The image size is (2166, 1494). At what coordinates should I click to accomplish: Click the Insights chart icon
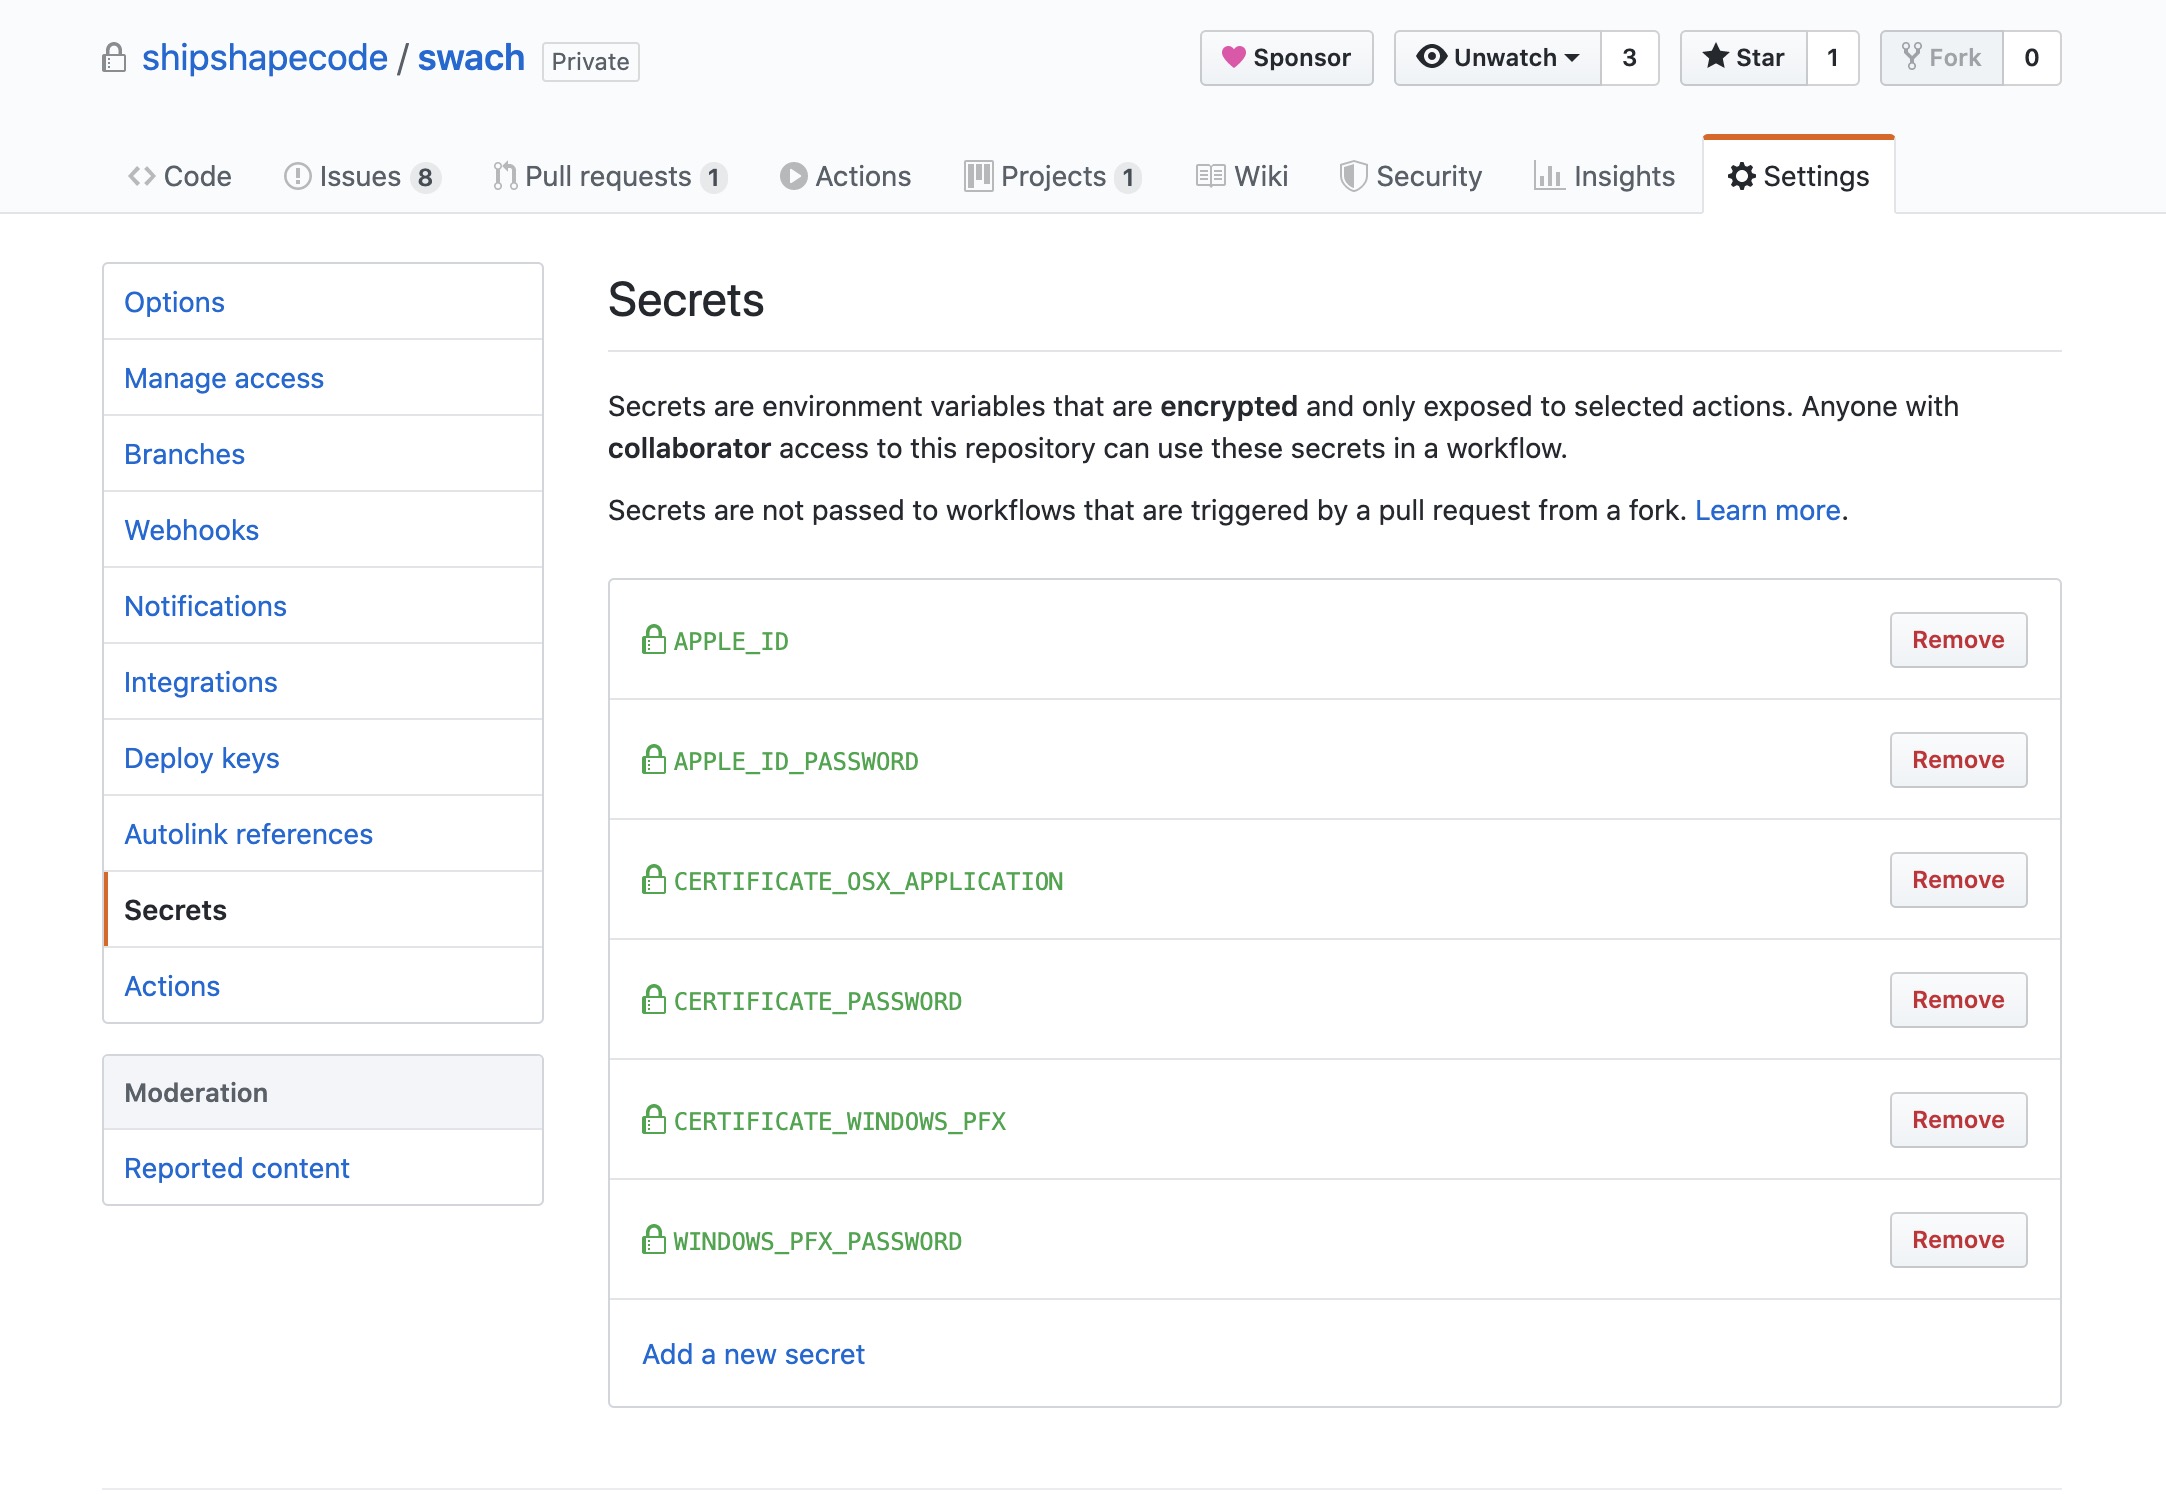pyautogui.click(x=1551, y=176)
